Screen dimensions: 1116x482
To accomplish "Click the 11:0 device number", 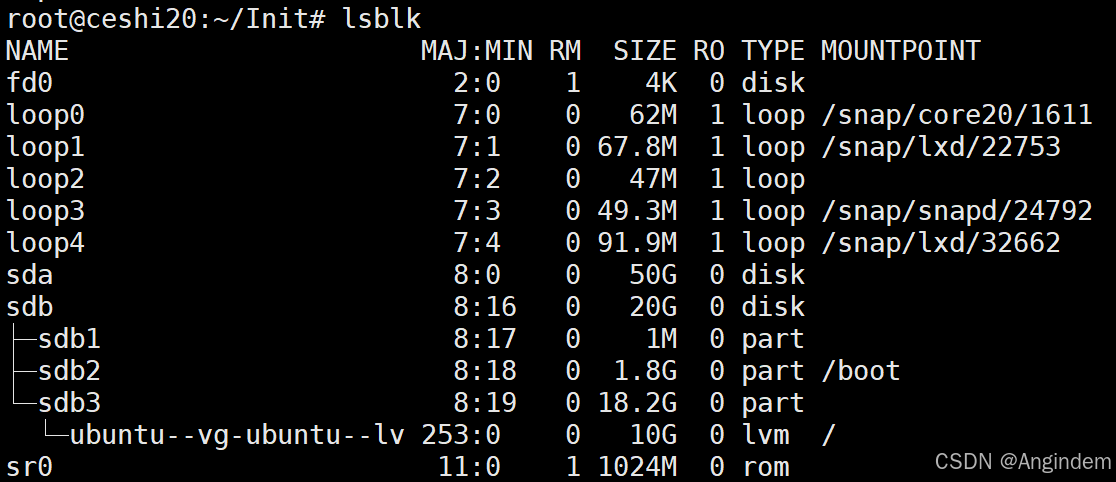I will [x=469, y=467].
